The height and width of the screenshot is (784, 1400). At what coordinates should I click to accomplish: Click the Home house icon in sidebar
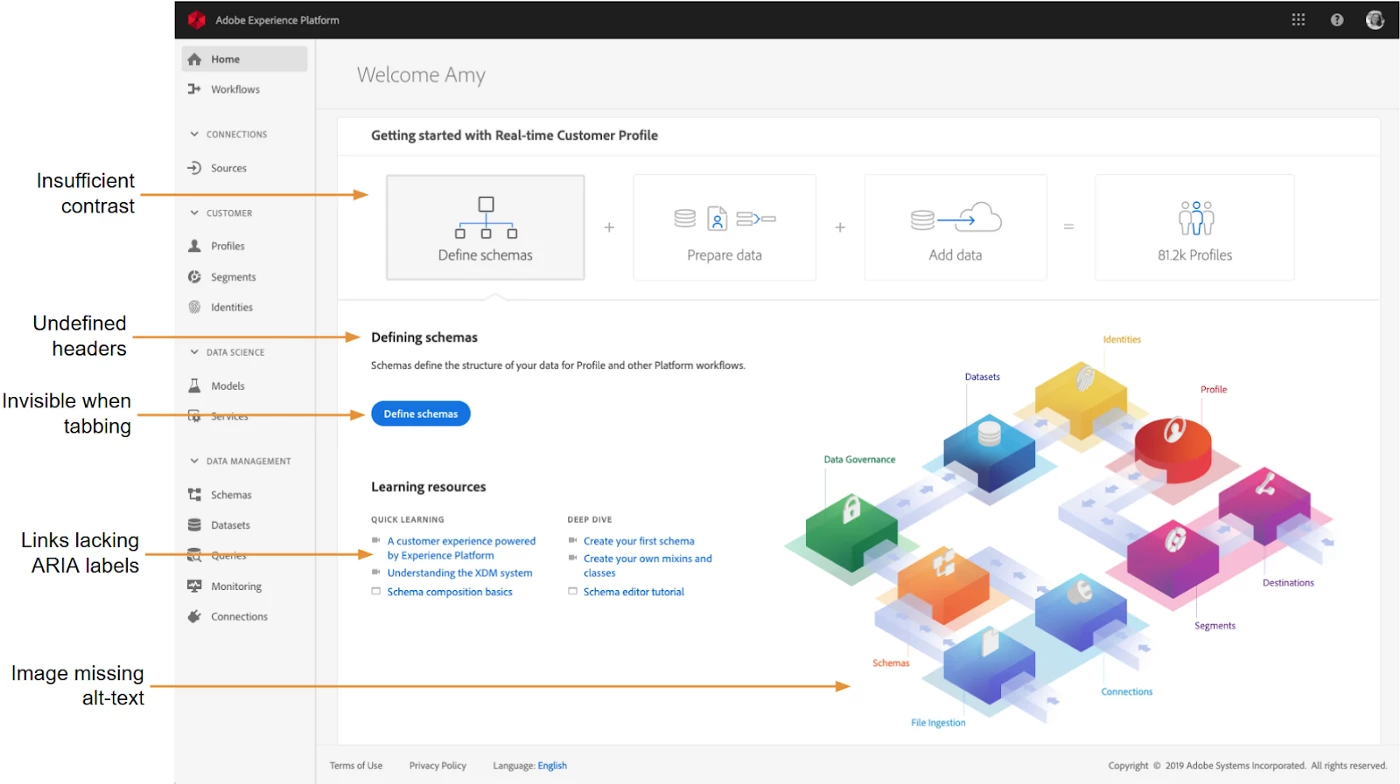[195, 59]
